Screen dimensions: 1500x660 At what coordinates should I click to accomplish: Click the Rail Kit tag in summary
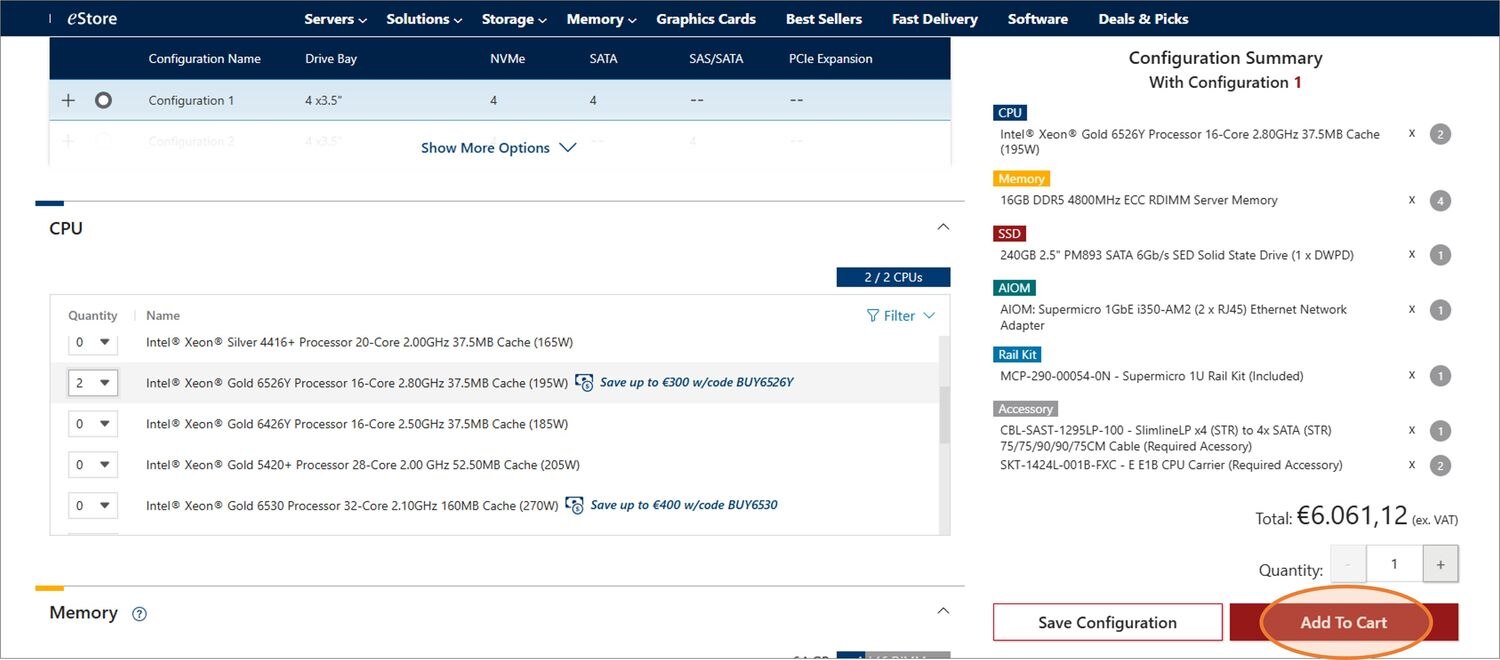(x=1017, y=355)
